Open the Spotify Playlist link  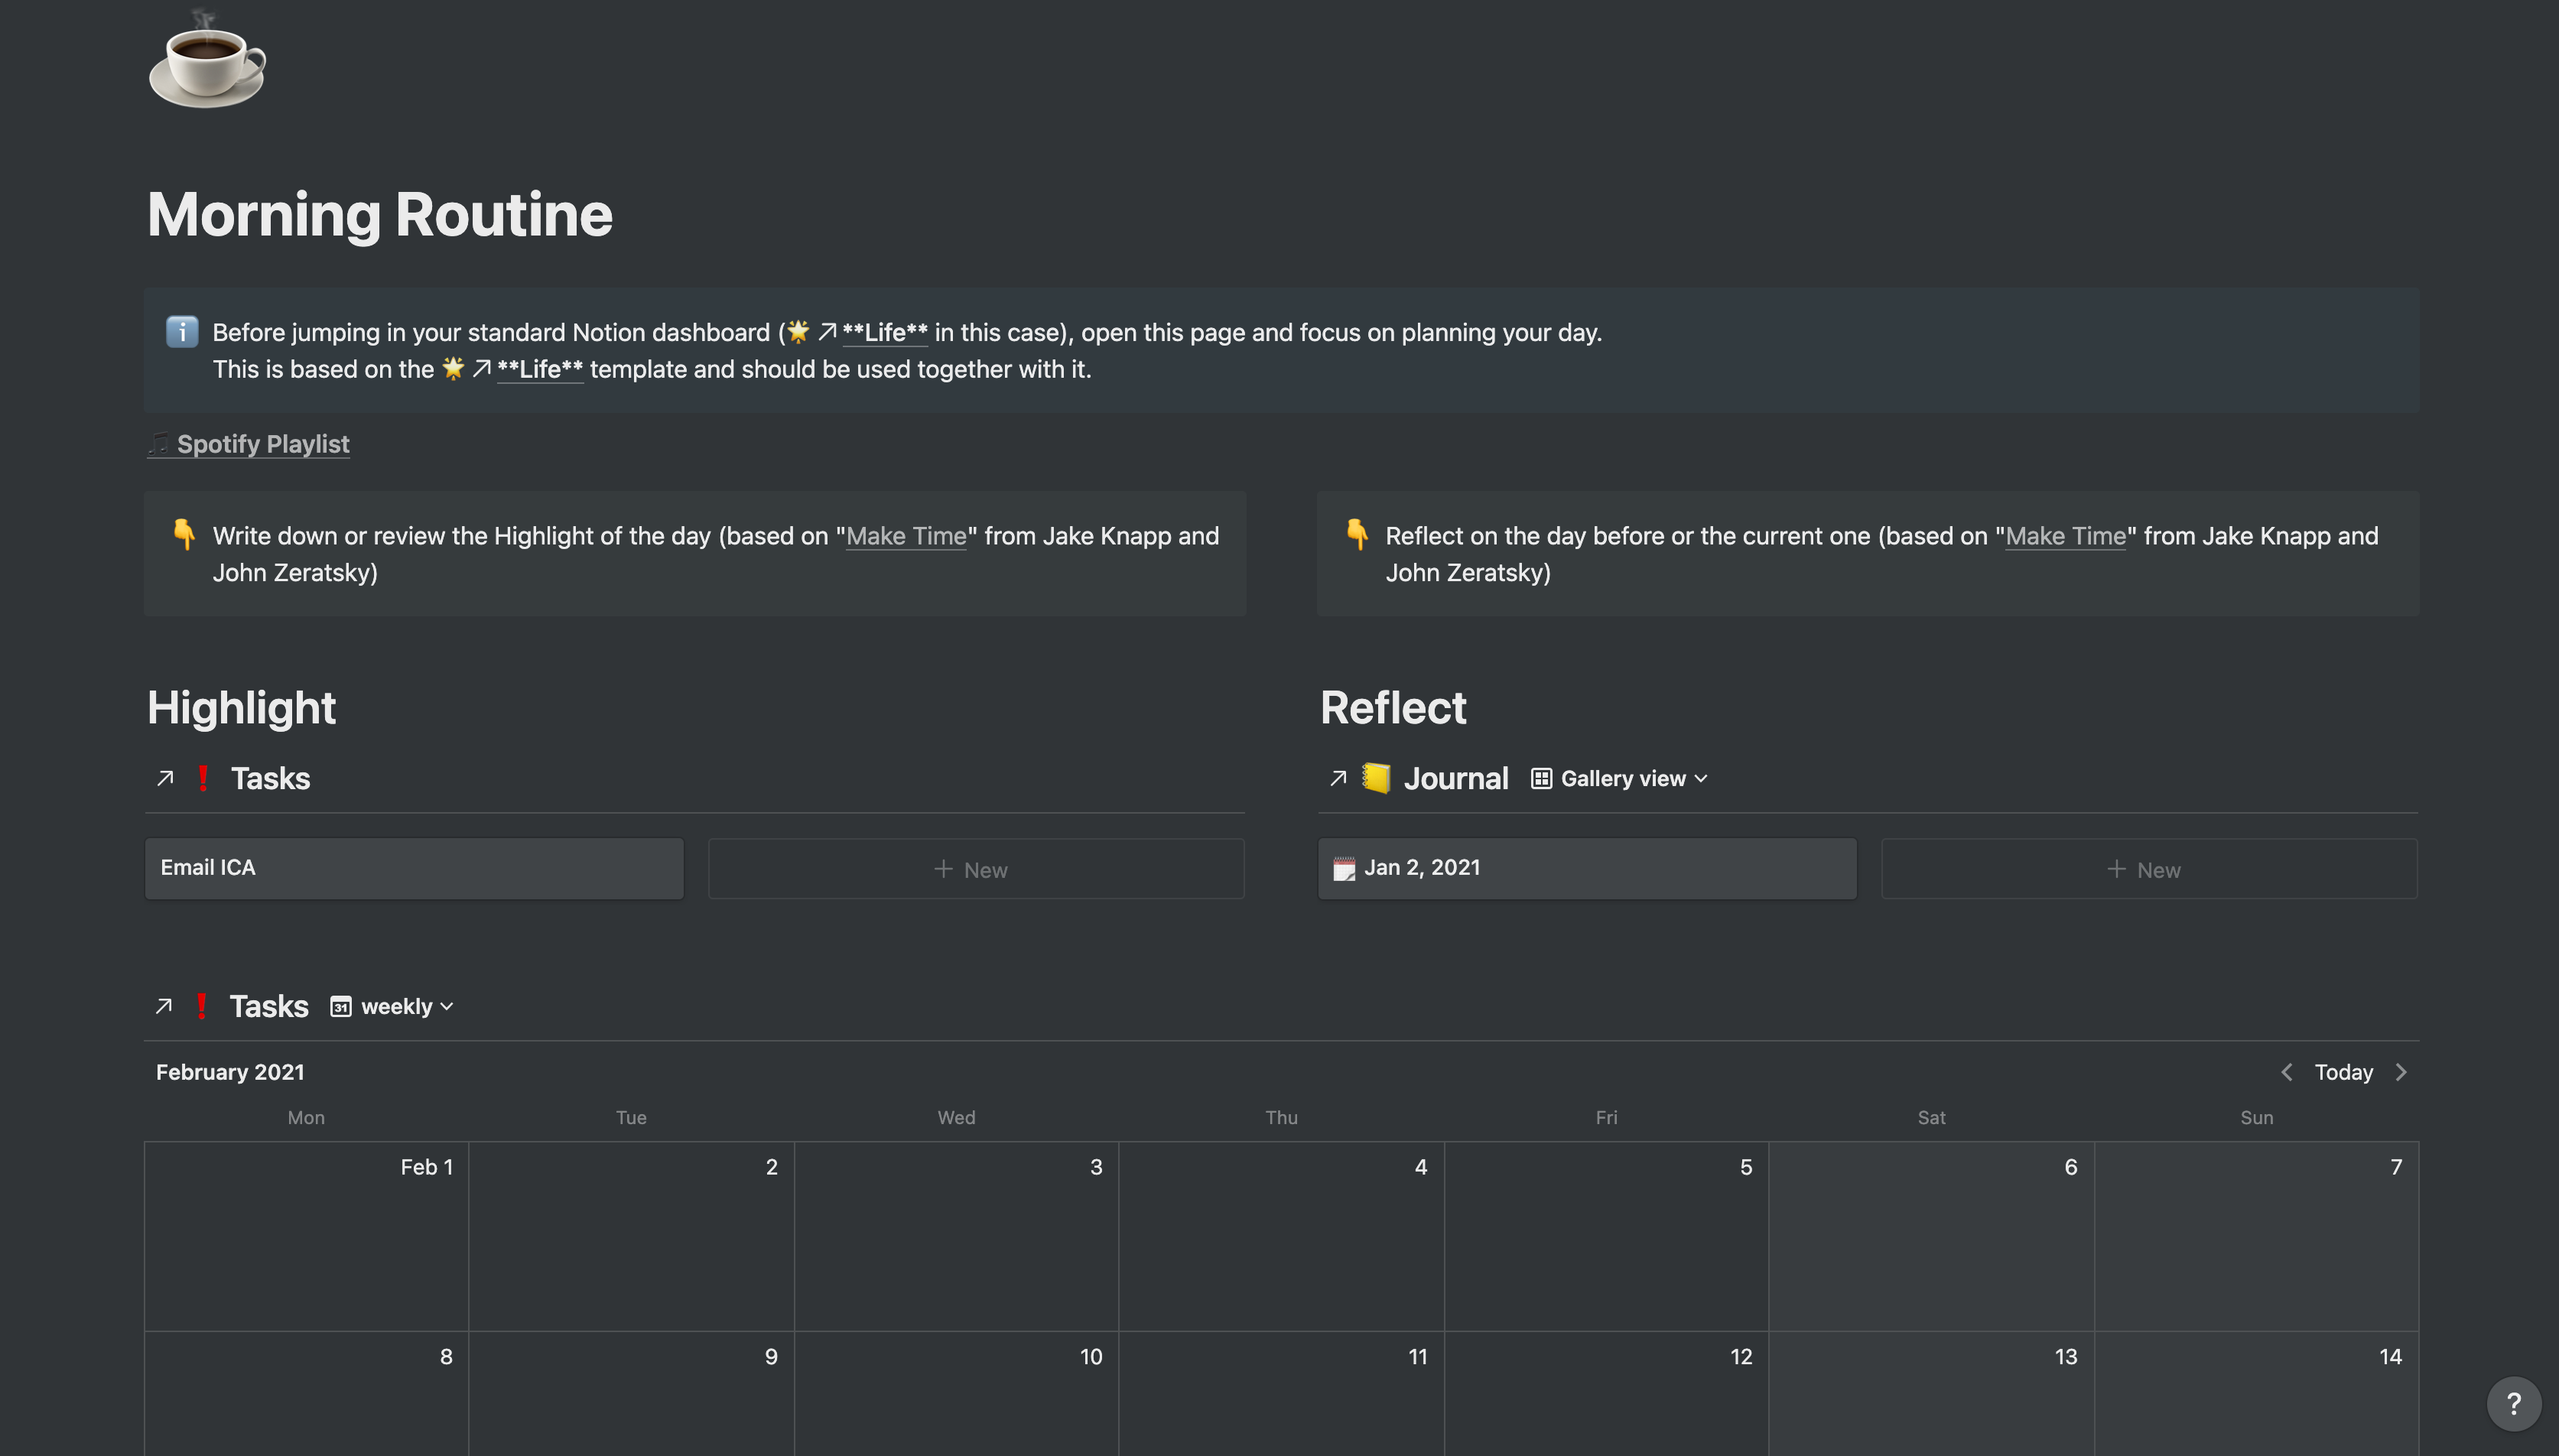tap(262, 444)
